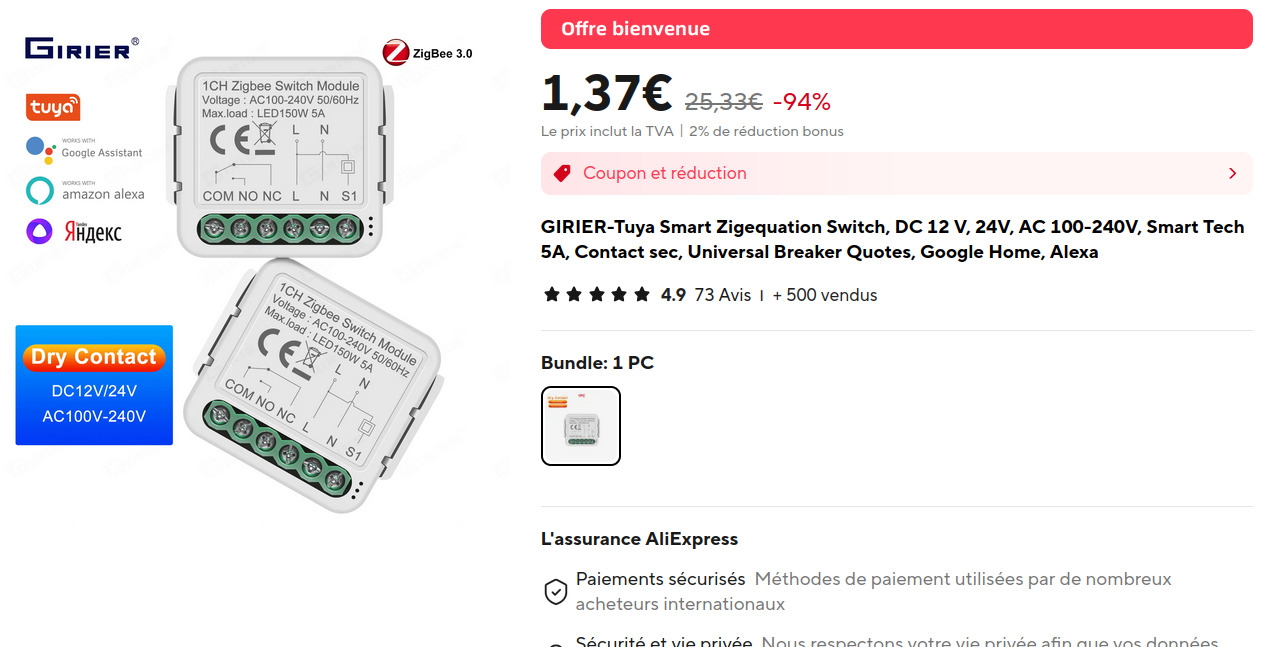
Task: Click the Amazon Alexa icon
Action: pos(40,190)
